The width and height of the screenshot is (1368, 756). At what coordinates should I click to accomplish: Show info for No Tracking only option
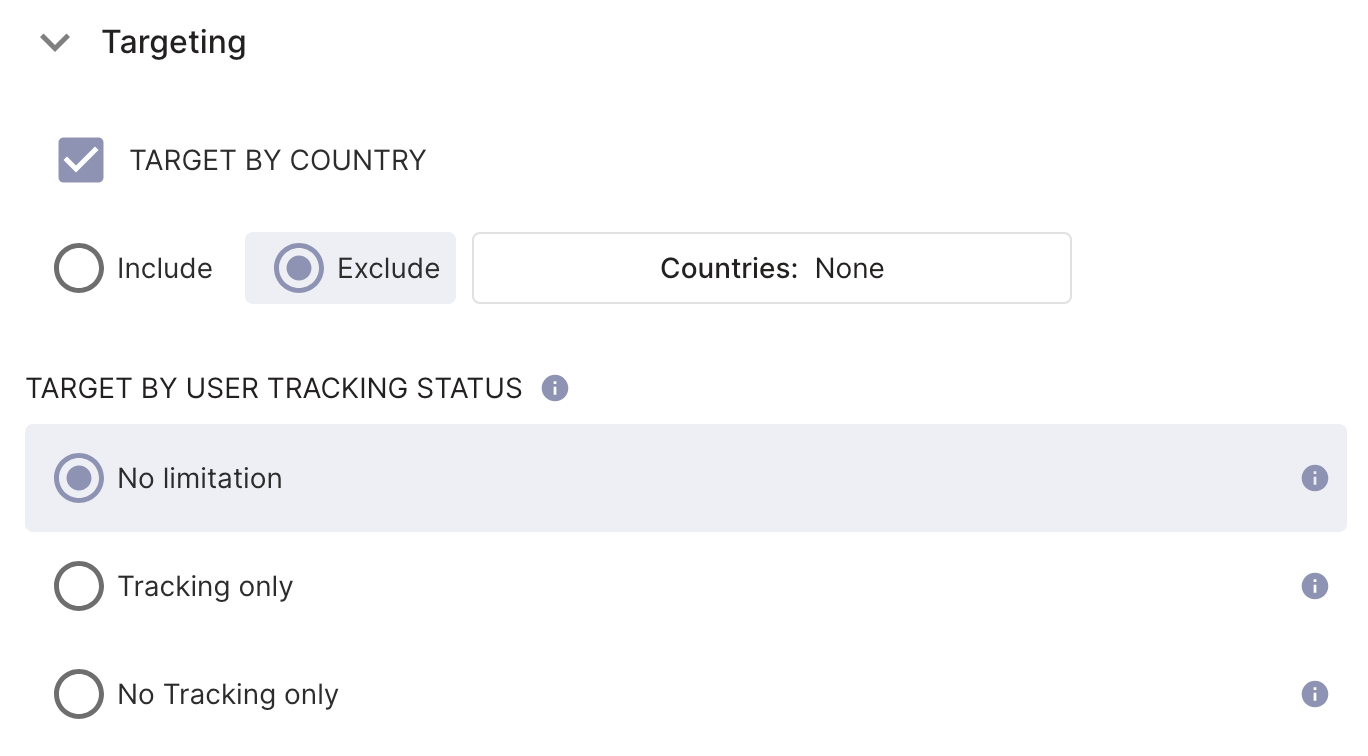pyautogui.click(x=1316, y=694)
